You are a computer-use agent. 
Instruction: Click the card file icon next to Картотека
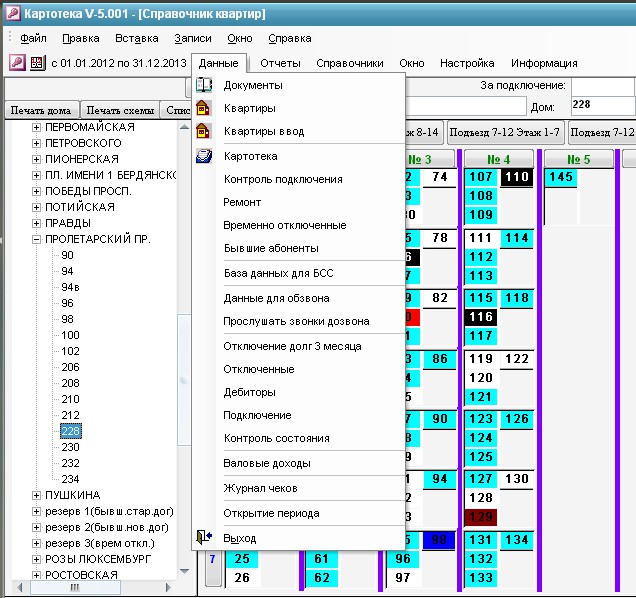204,156
